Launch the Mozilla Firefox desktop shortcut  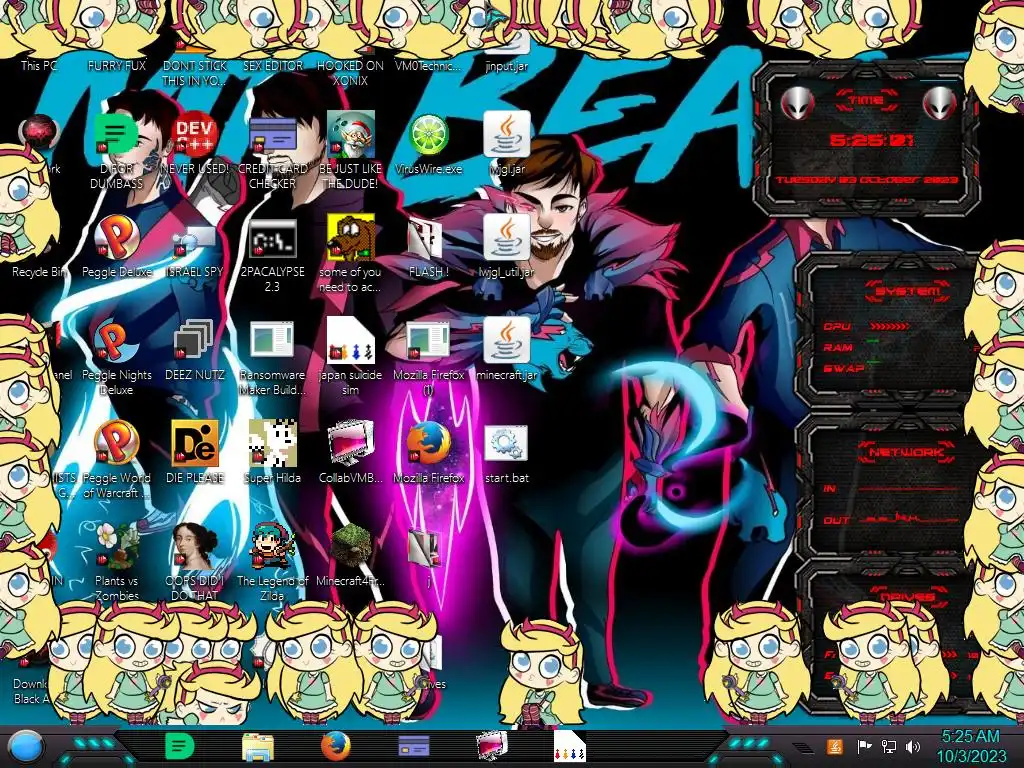click(429, 444)
